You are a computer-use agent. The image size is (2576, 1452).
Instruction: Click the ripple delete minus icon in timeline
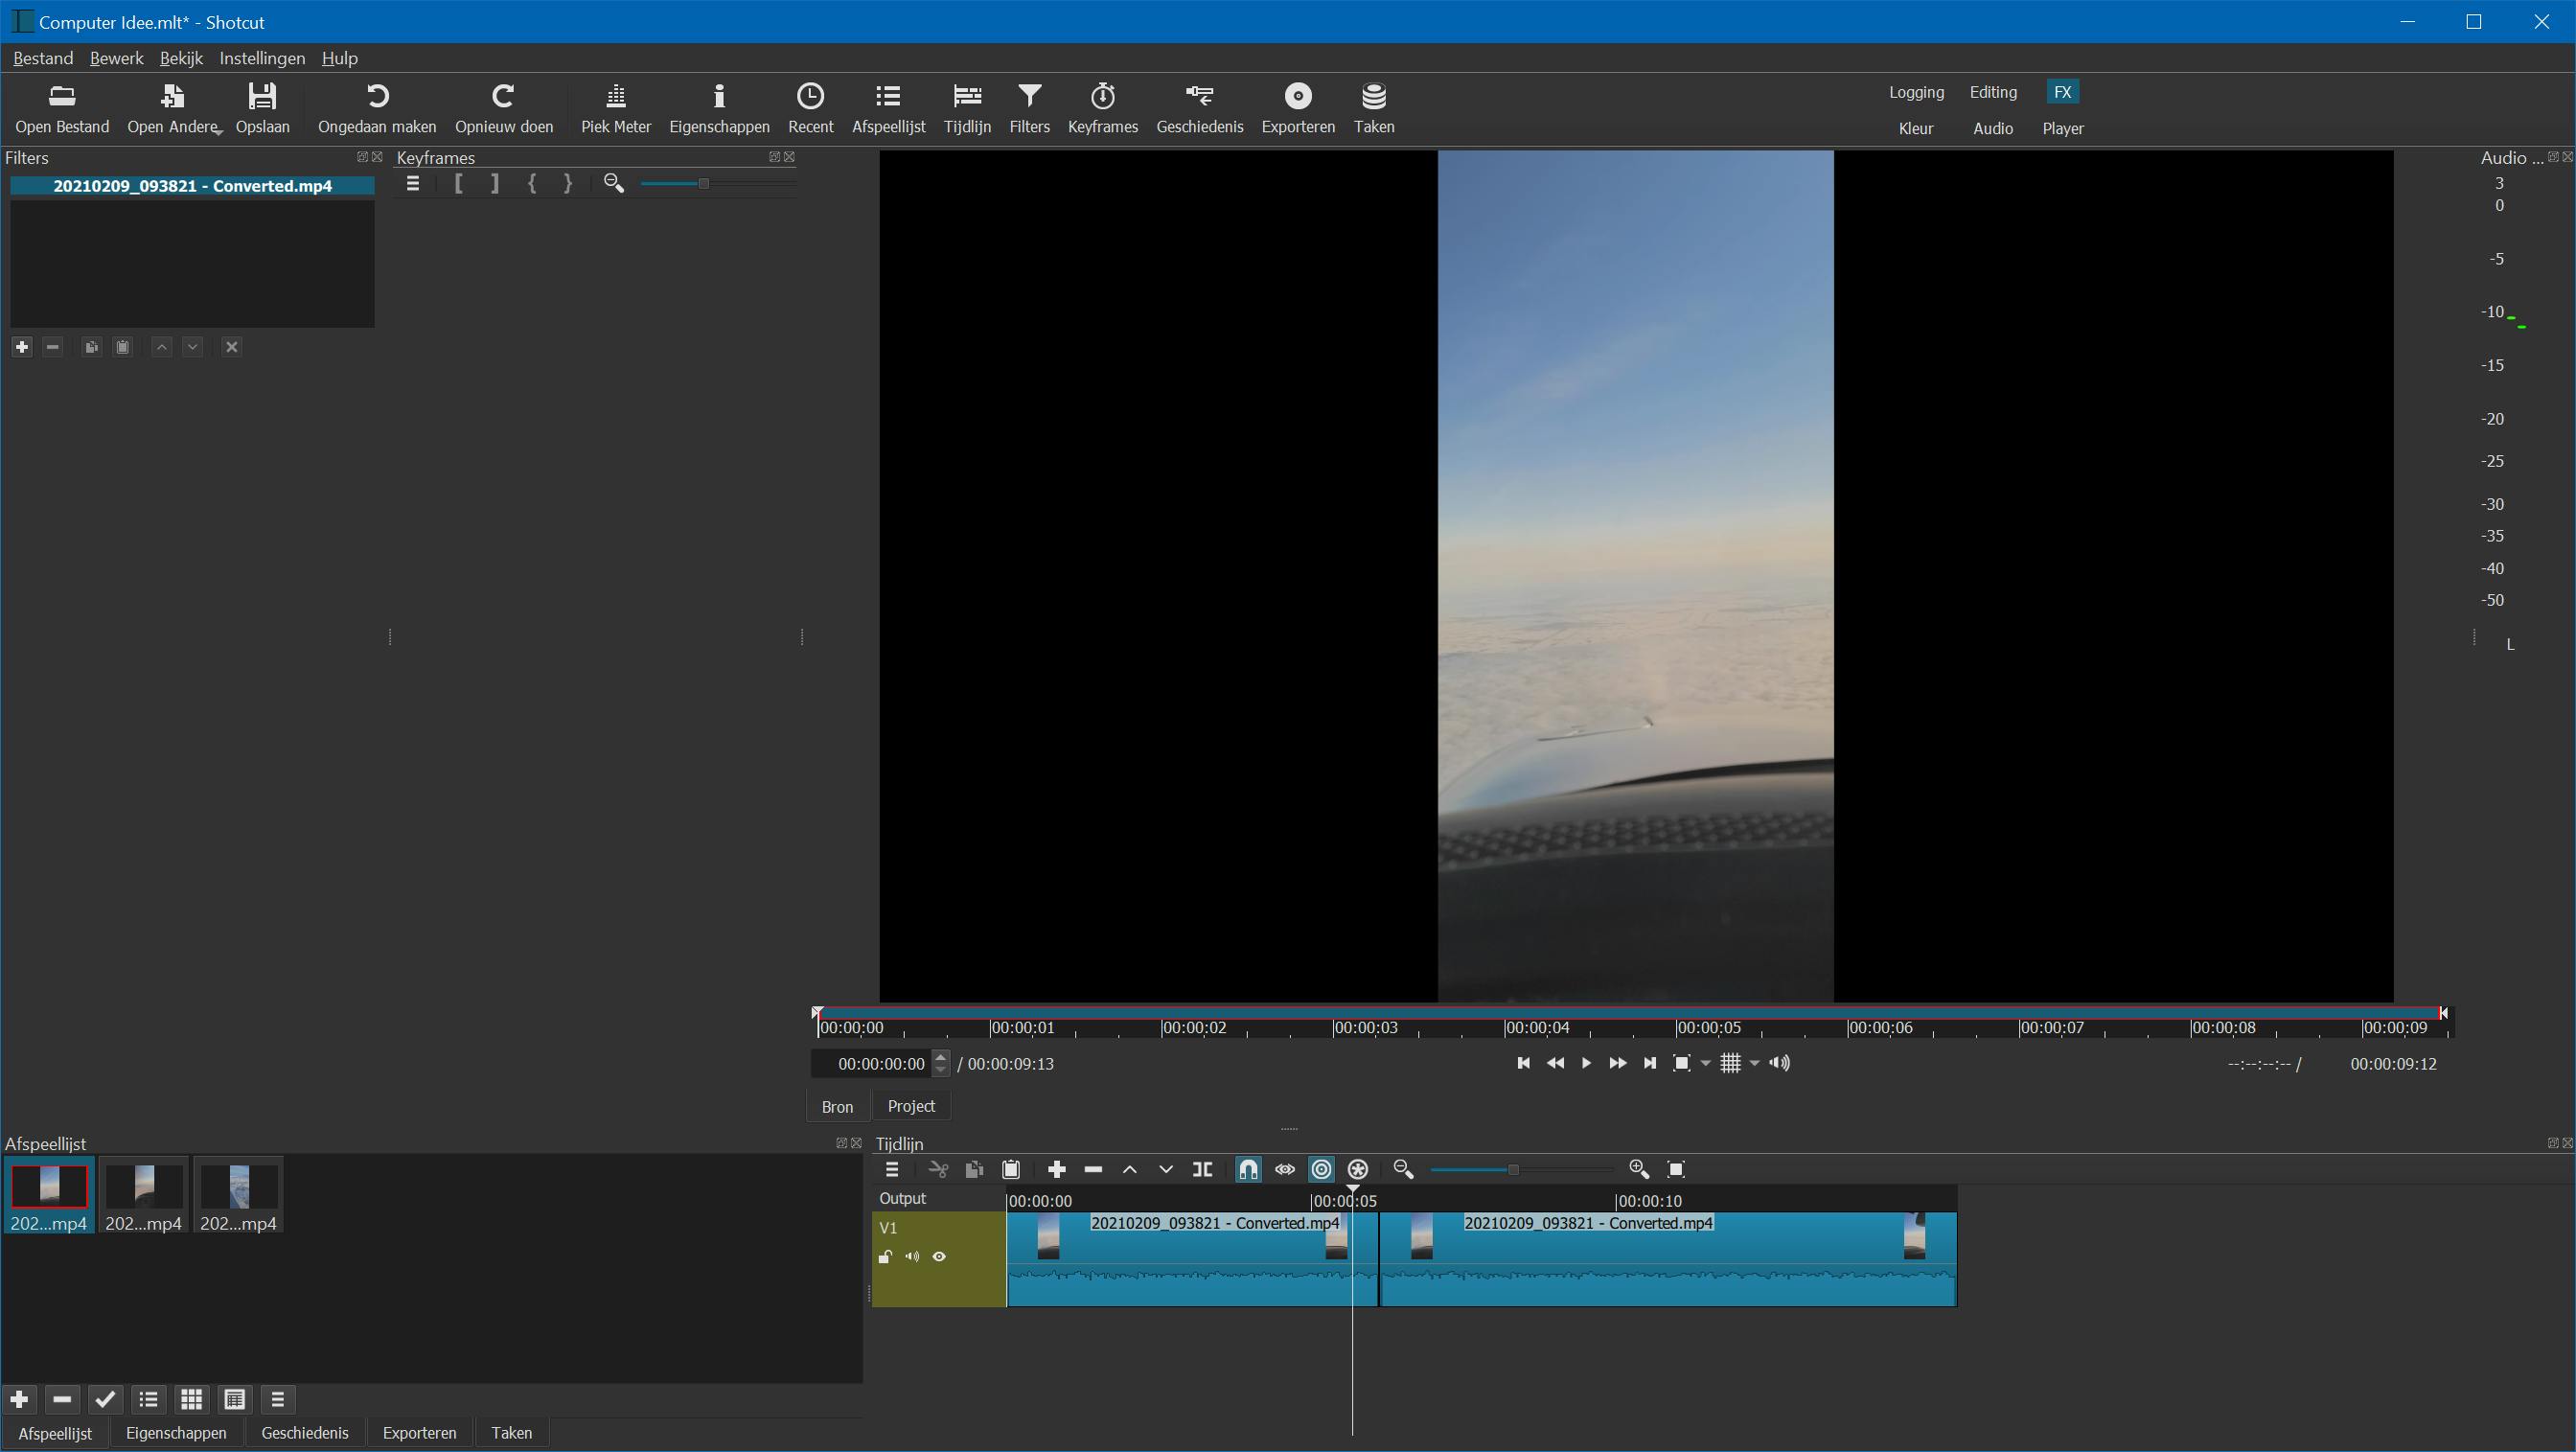(x=1093, y=1169)
